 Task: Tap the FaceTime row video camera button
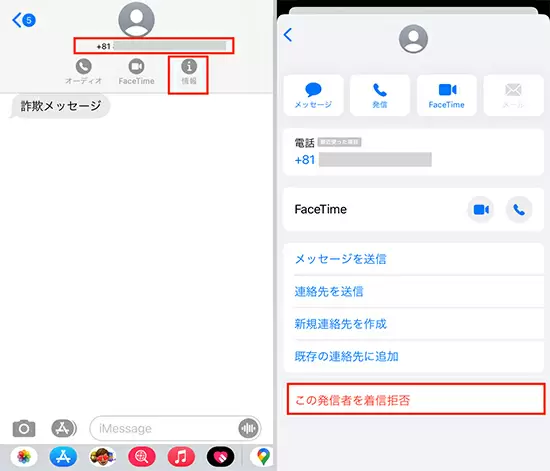[481, 210]
